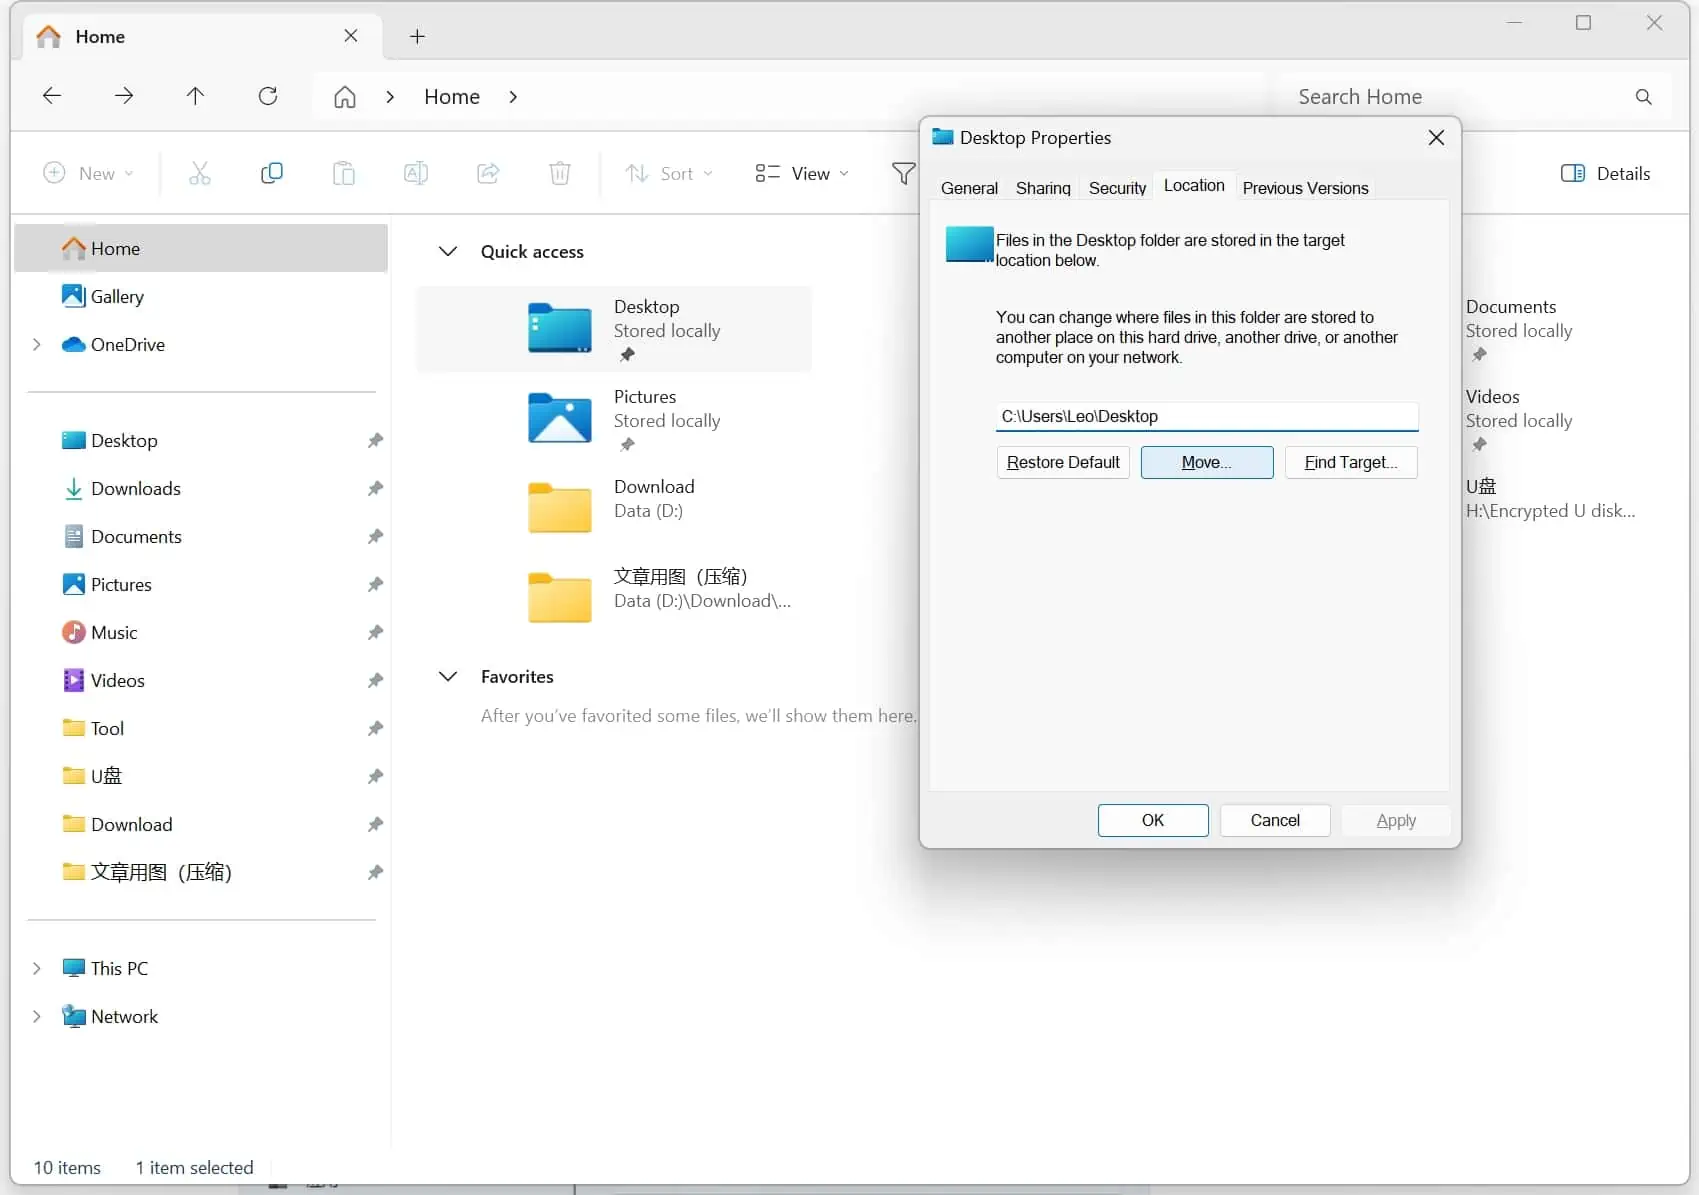Image resolution: width=1699 pixels, height=1195 pixels.
Task: Collapse the Quick access section
Action: [x=448, y=252]
